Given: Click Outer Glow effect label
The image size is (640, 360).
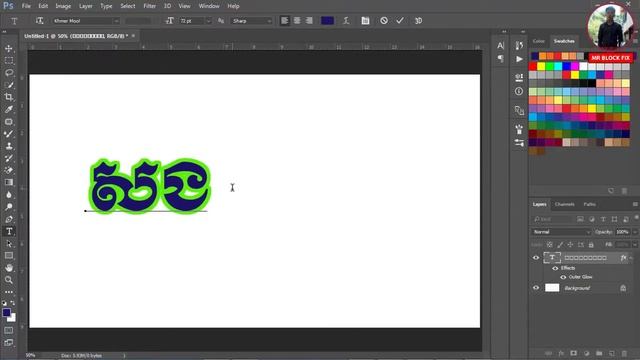Looking at the screenshot, I should (580, 277).
